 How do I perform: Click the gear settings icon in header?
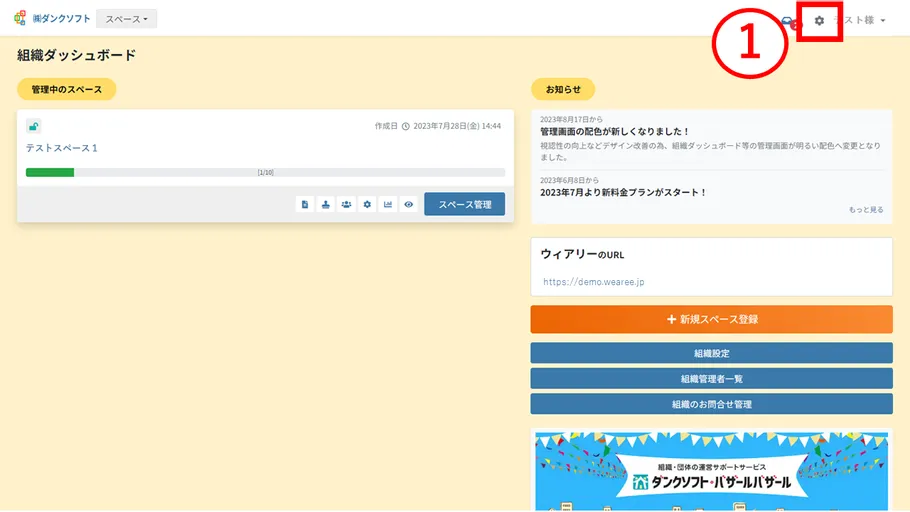point(820,20)
